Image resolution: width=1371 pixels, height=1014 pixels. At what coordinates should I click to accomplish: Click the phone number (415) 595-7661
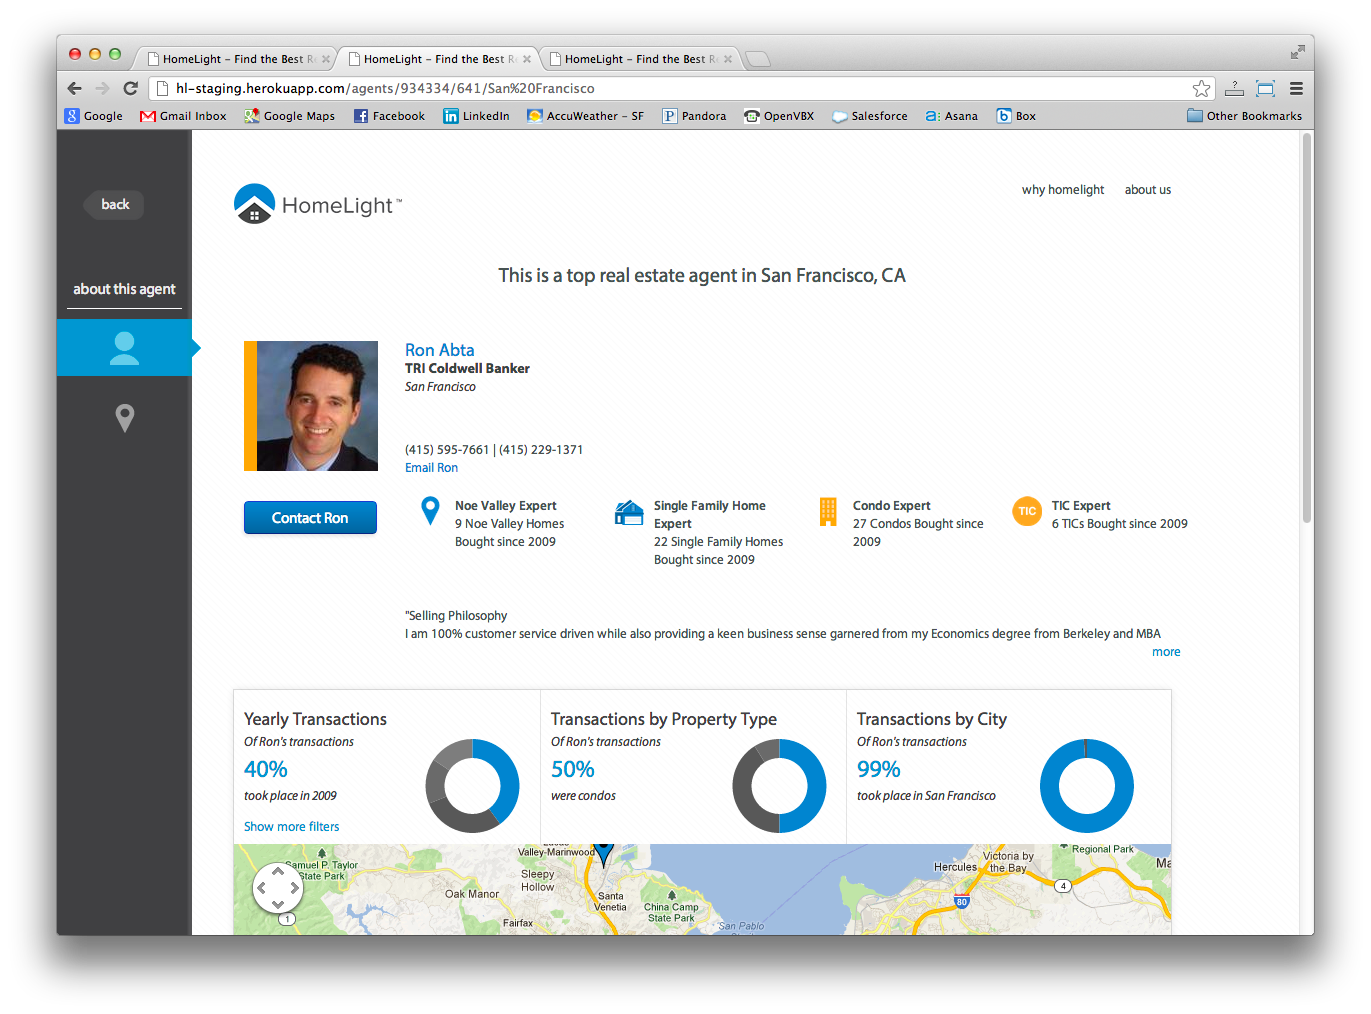coord(447,450)
